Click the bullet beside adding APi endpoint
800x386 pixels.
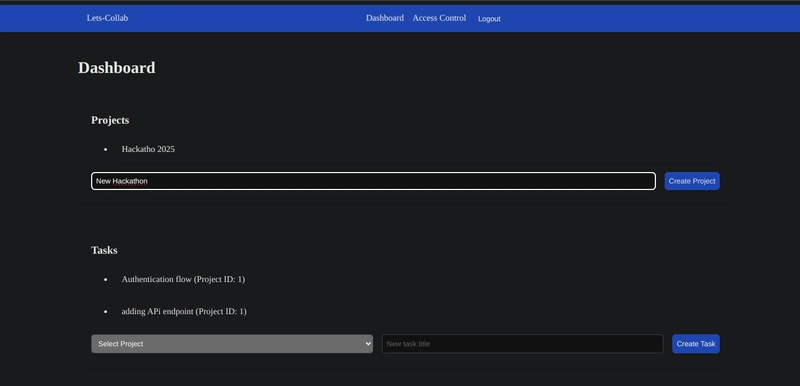[106, 312]
